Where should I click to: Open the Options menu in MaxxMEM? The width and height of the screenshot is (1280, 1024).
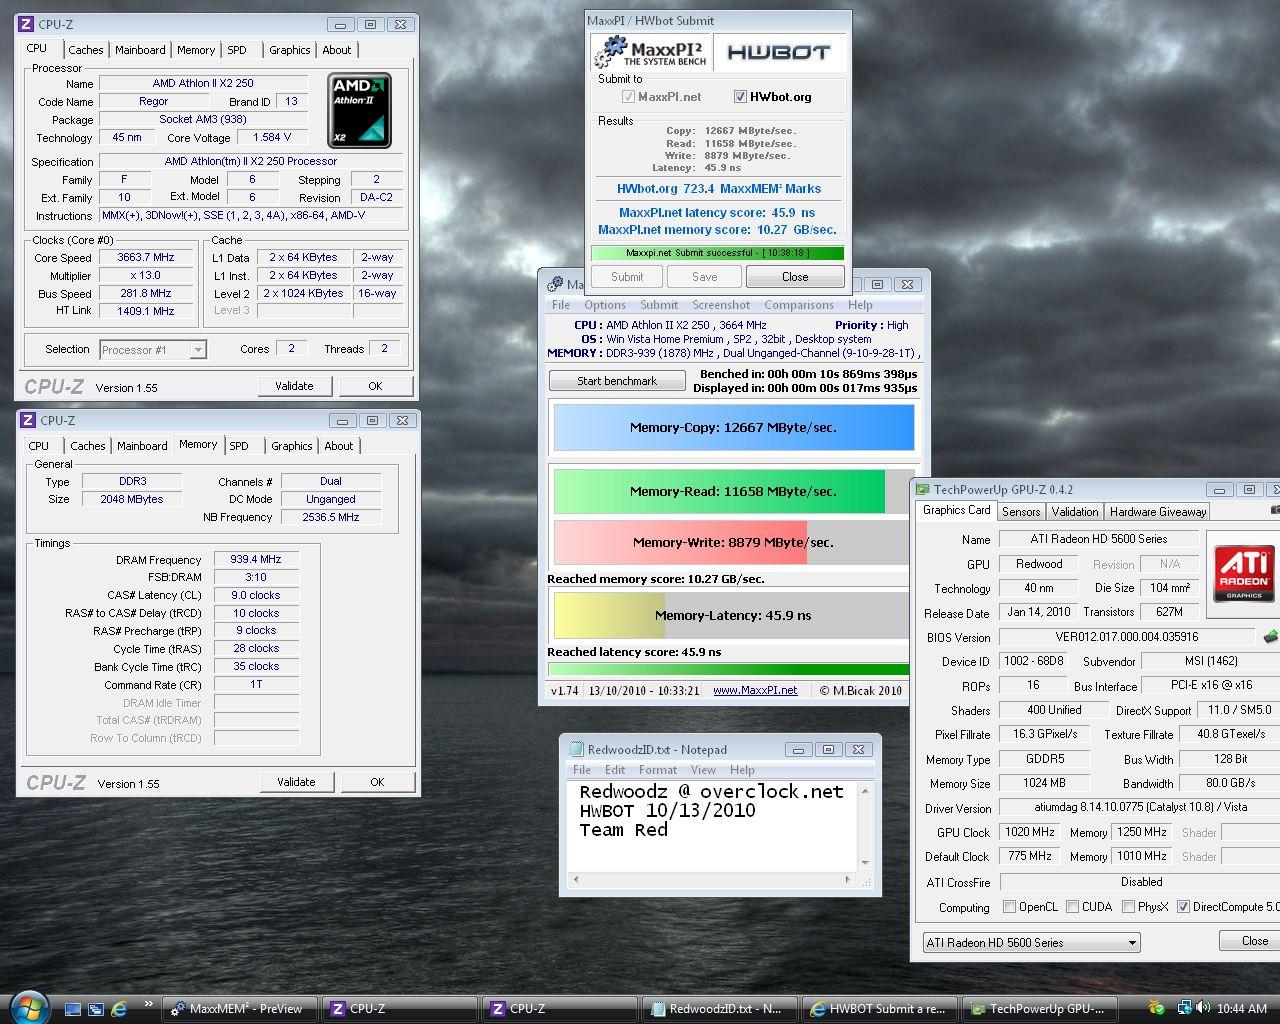point(605,305)
